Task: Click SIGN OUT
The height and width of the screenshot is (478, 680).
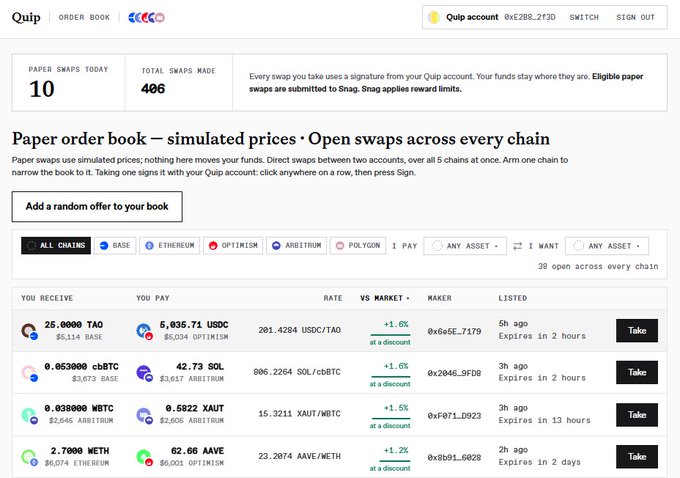Action: pyautogui.click(x=635, y=17)
